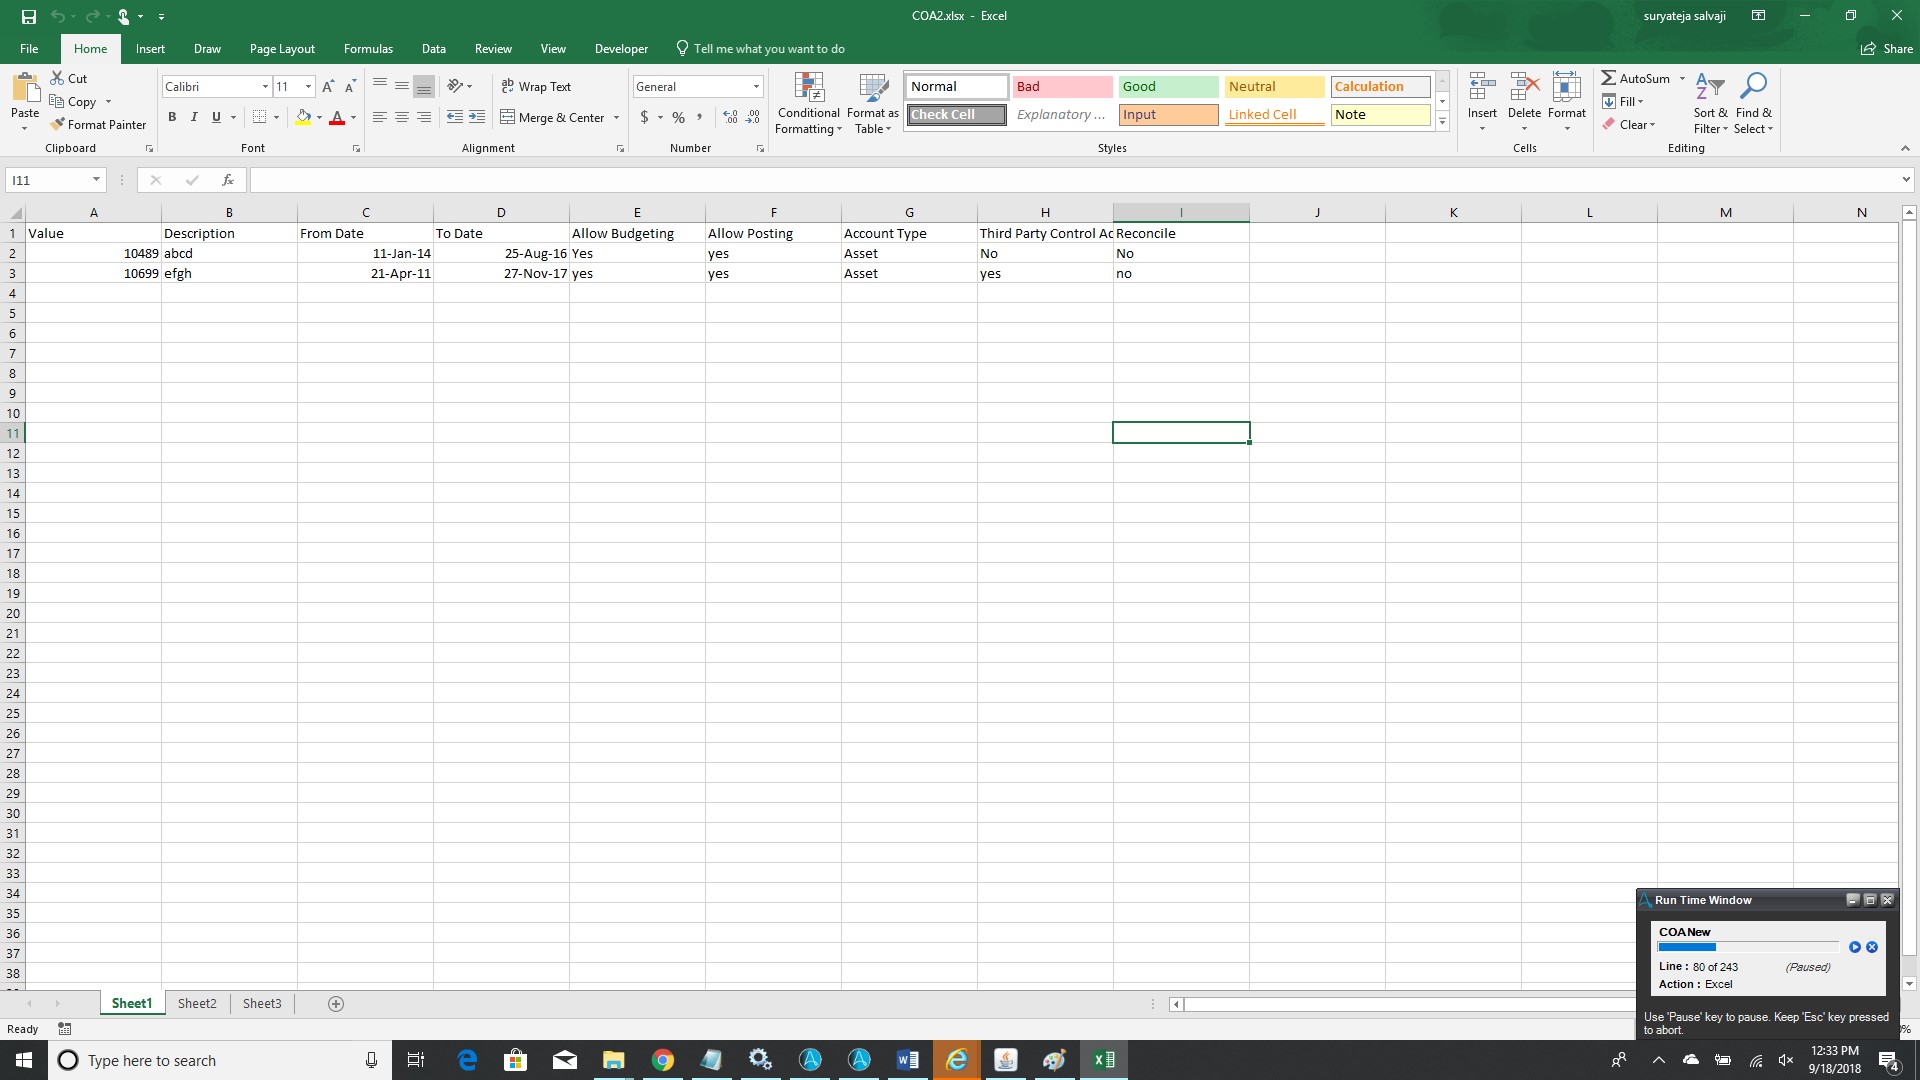Open the font name Calibri dropdown

[265, 87]
